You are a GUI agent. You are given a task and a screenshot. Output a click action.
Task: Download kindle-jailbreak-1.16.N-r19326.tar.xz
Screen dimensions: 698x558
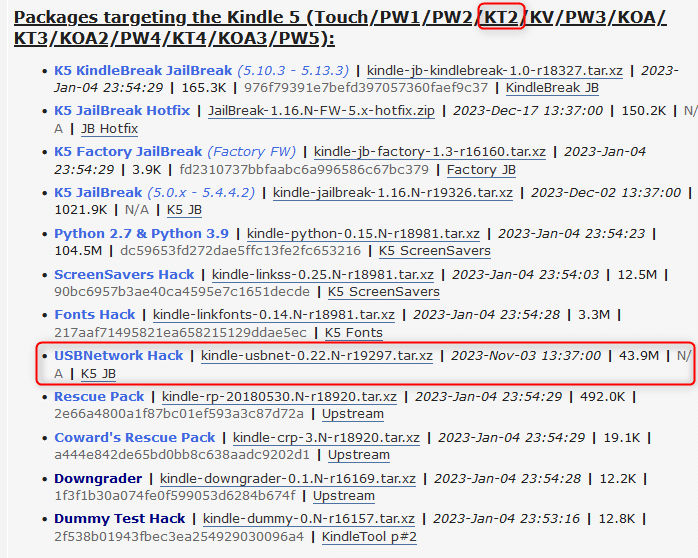pos(393,193)
